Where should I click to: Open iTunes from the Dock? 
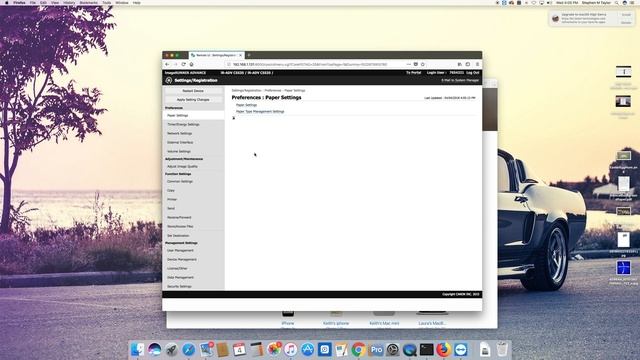tap(291, 349)
